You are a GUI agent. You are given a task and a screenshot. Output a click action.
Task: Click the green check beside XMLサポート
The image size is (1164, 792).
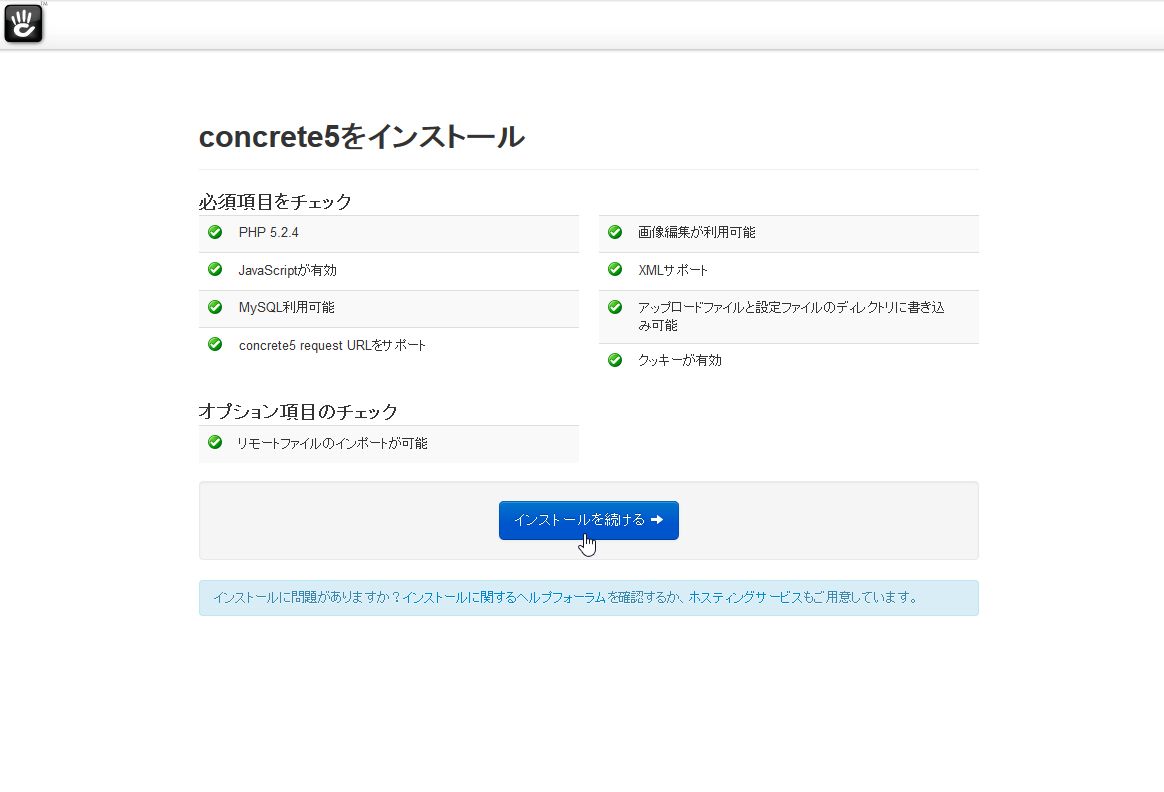point(615,269)
